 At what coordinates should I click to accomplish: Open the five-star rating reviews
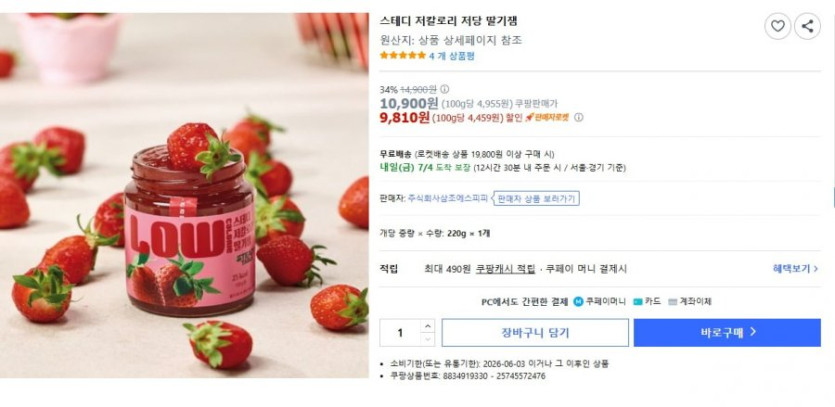pos(403,55)
